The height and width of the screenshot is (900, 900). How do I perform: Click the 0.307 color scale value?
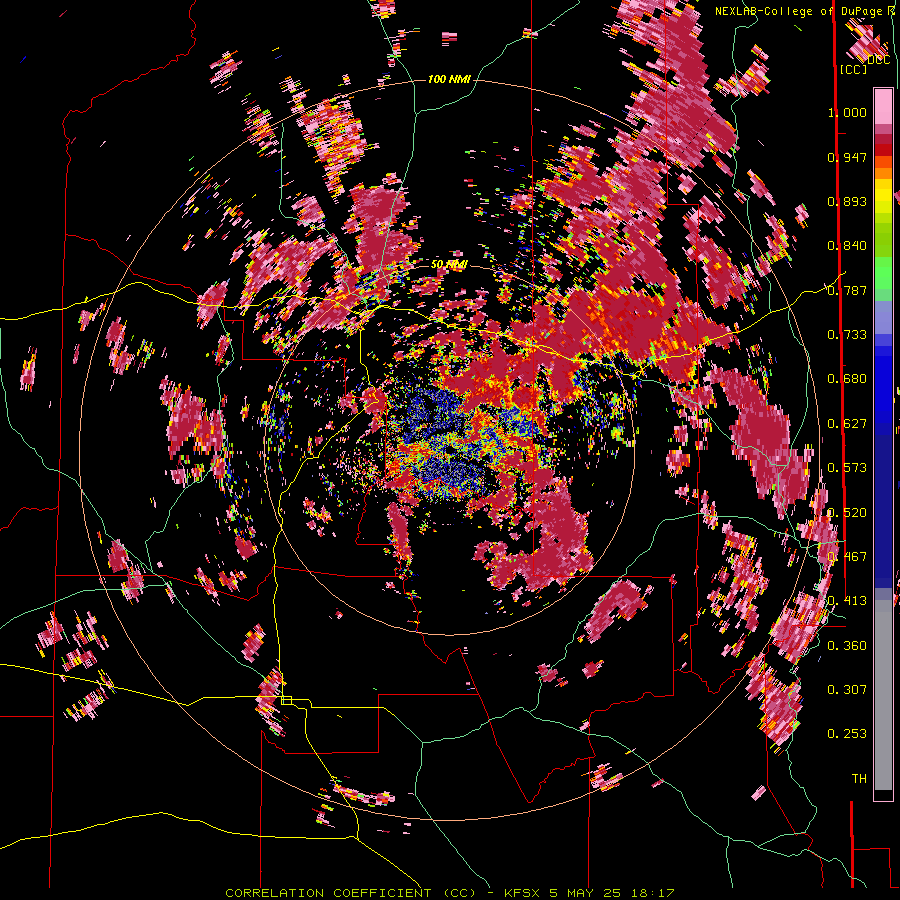tap(847, 690)
